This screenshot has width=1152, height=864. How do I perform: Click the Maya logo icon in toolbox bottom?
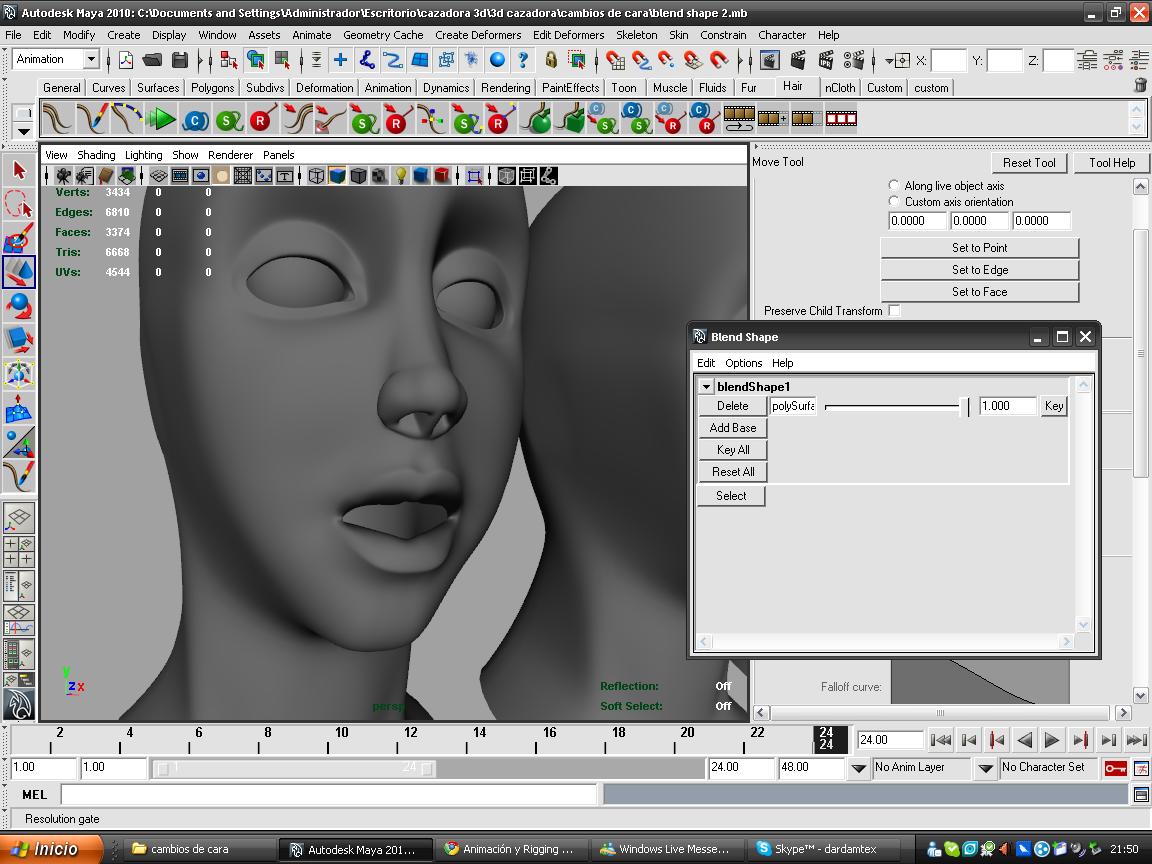[x=19, y=704]
